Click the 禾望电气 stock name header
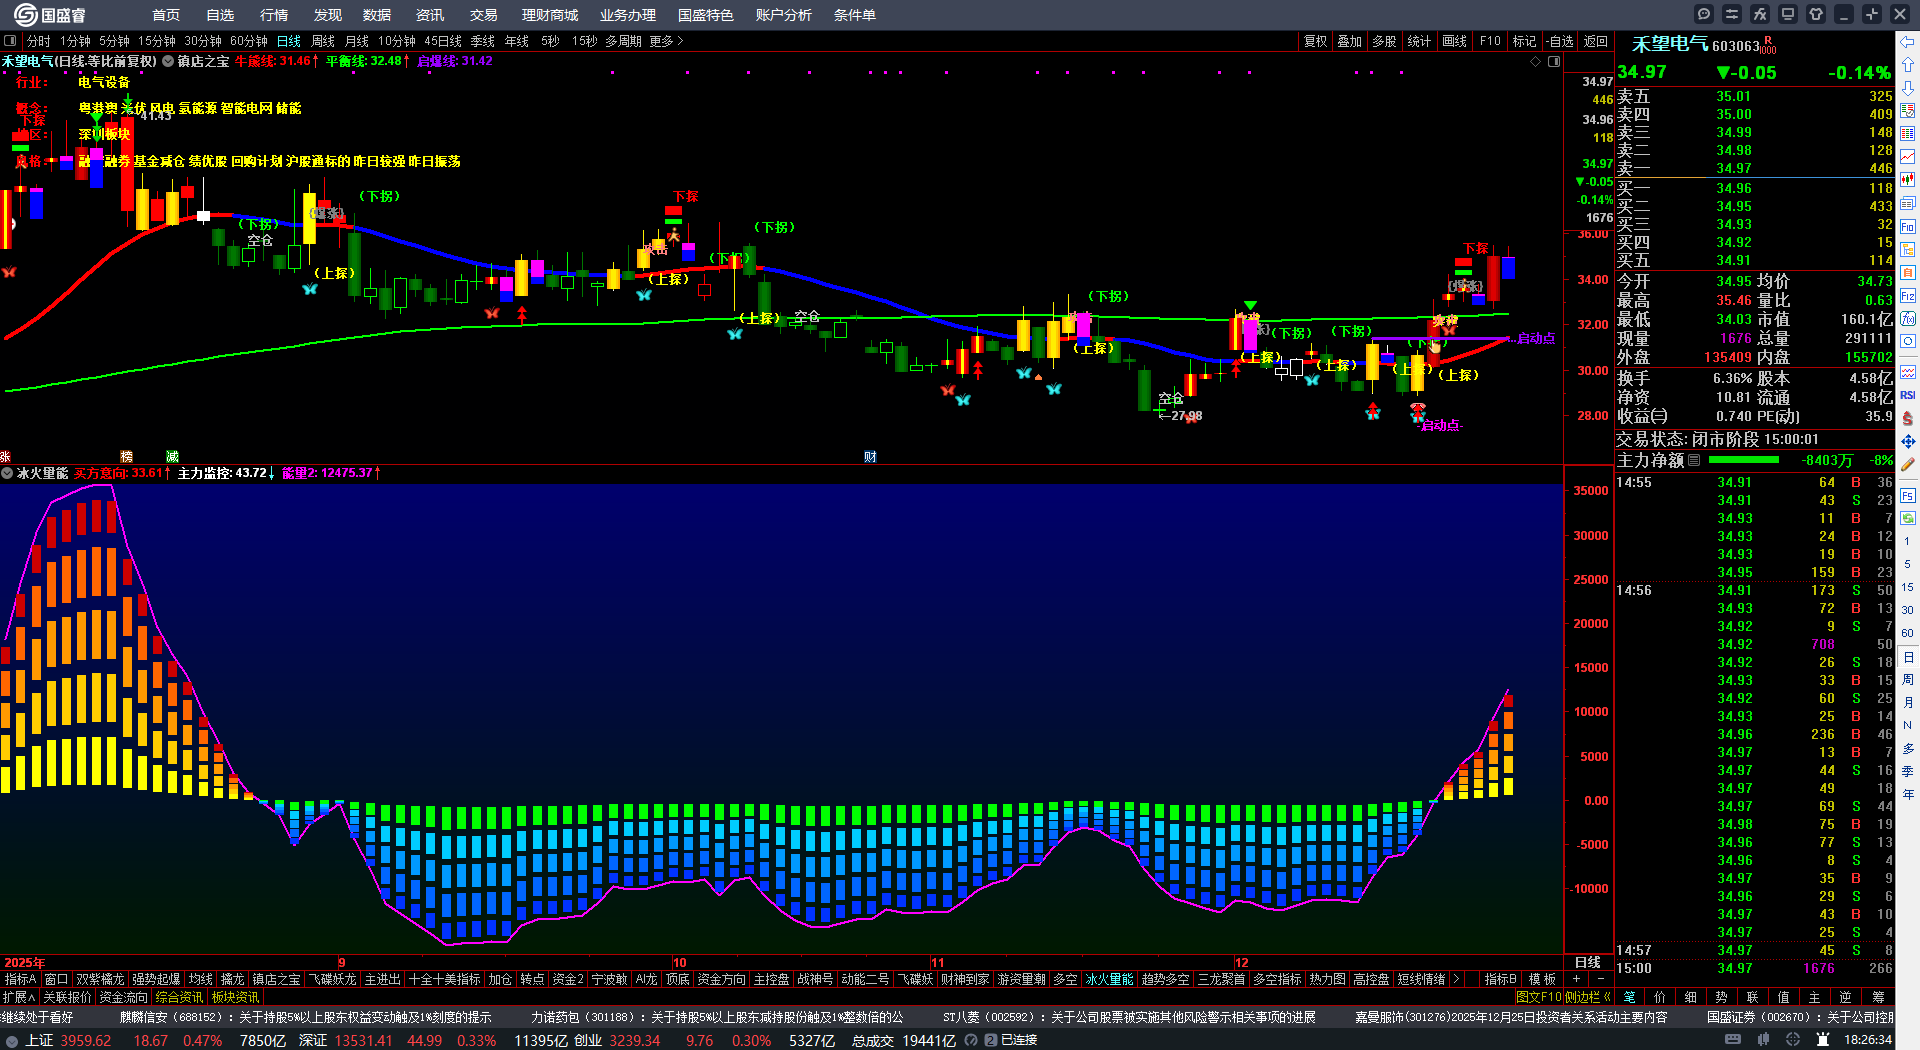Image resolution: width=1920 pixels, height=1050 pixels. [1670, 44]
